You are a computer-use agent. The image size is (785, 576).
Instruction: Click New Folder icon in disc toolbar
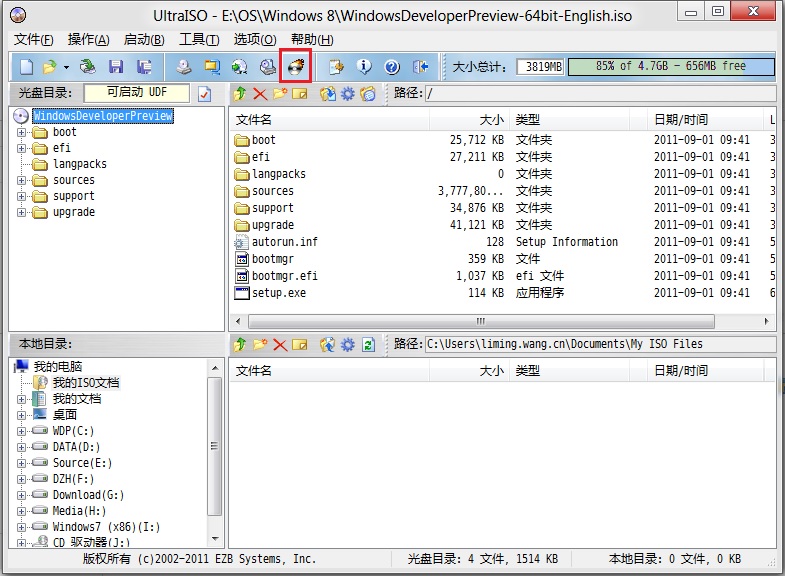[280, 94]
